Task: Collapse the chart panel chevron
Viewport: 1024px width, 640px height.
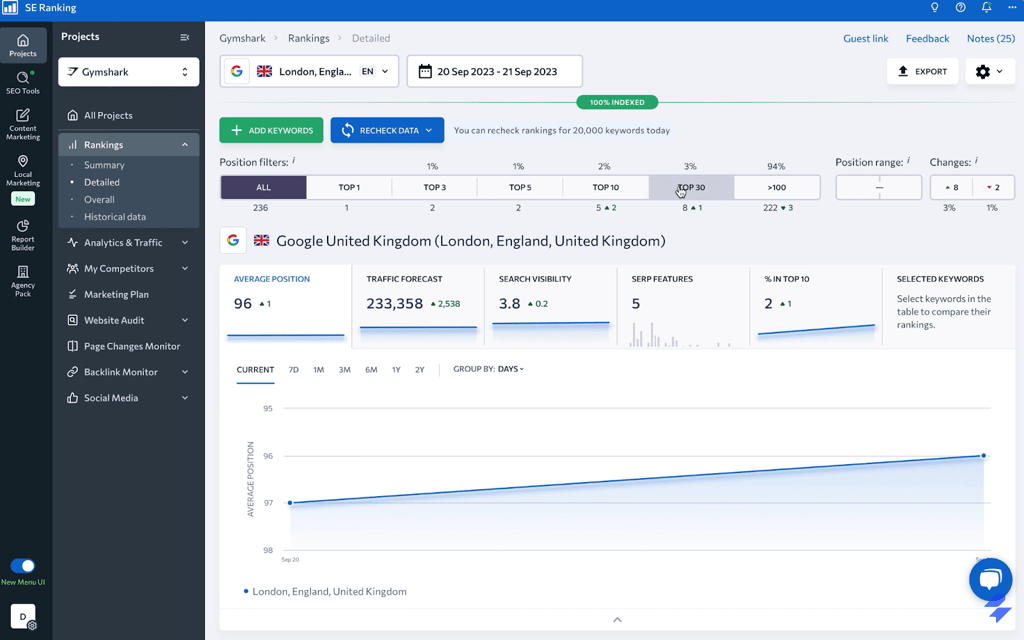Action: point(617,619)
